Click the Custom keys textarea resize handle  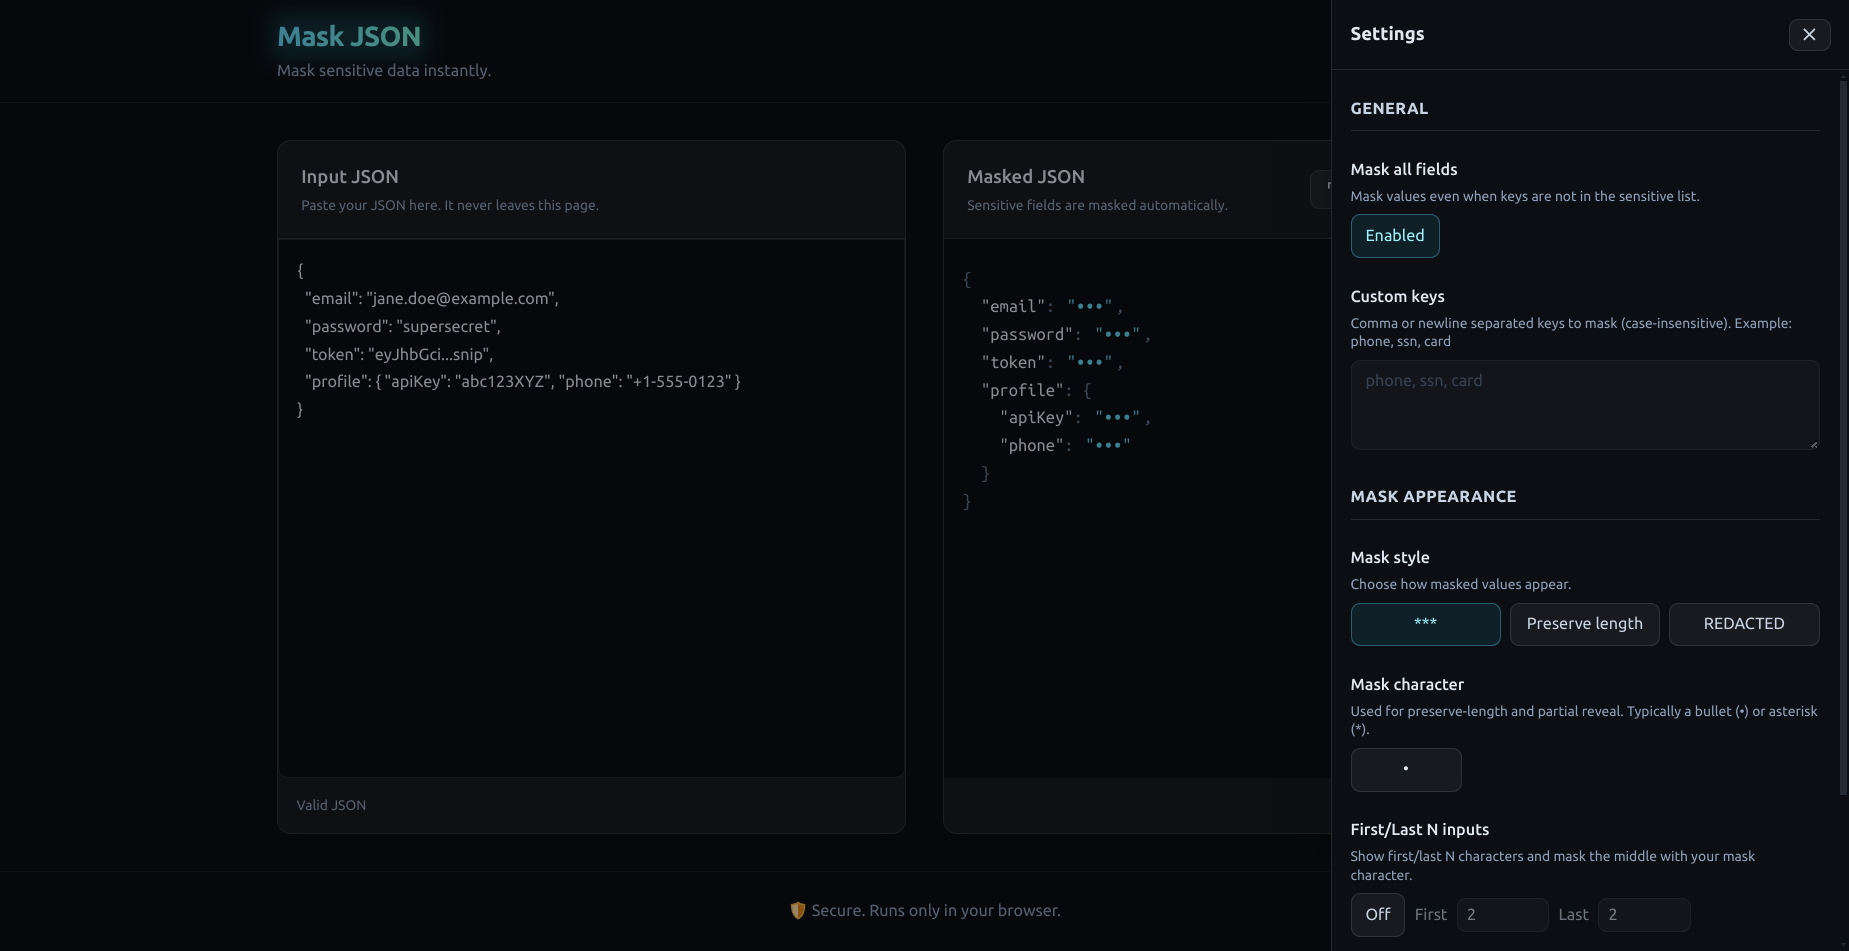(1813, 443)
